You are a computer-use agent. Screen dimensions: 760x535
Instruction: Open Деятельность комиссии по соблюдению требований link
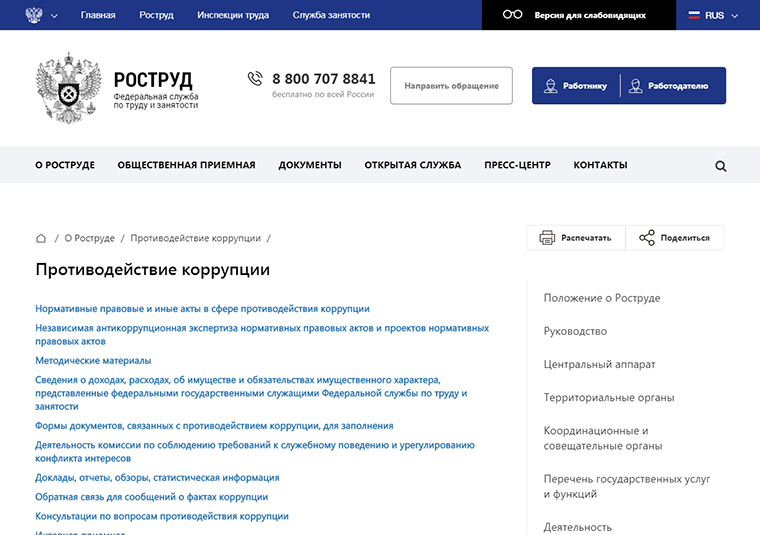coord(254,452)
